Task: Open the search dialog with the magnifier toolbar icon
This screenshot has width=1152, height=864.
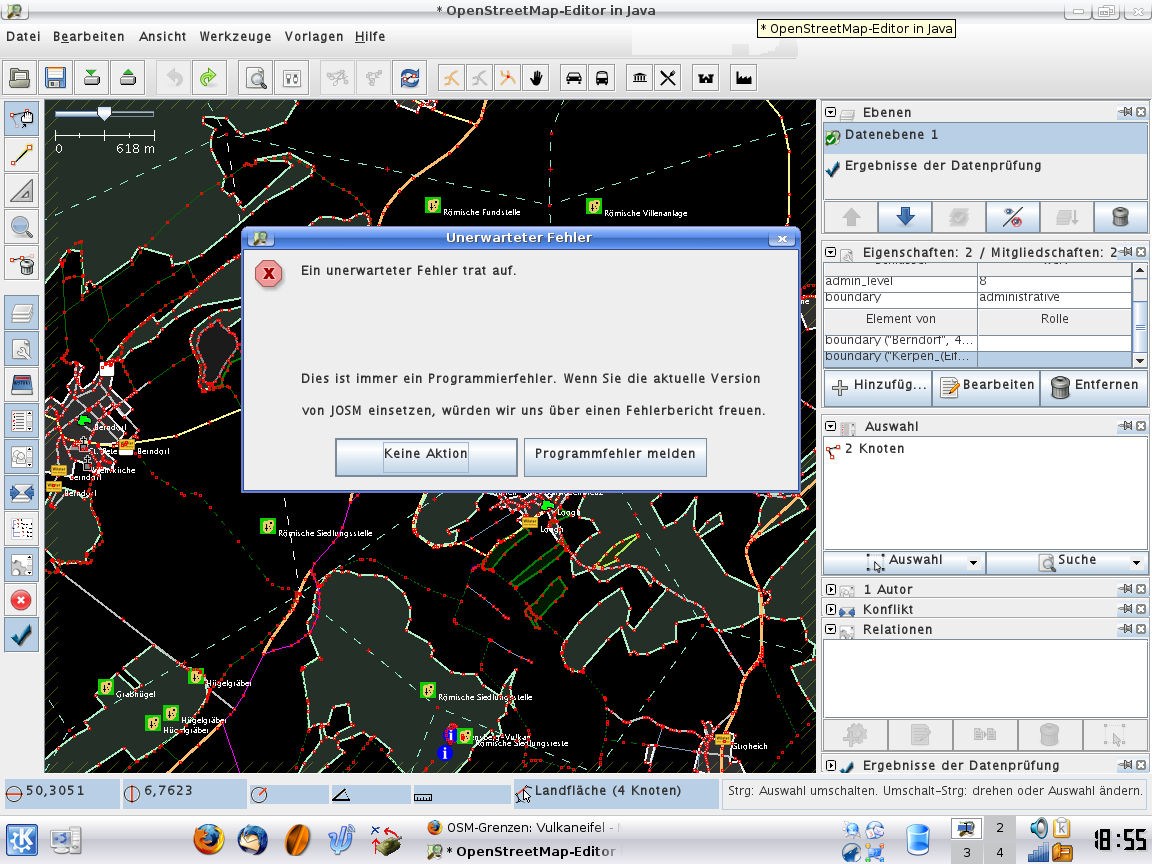Action: [256, 78]
